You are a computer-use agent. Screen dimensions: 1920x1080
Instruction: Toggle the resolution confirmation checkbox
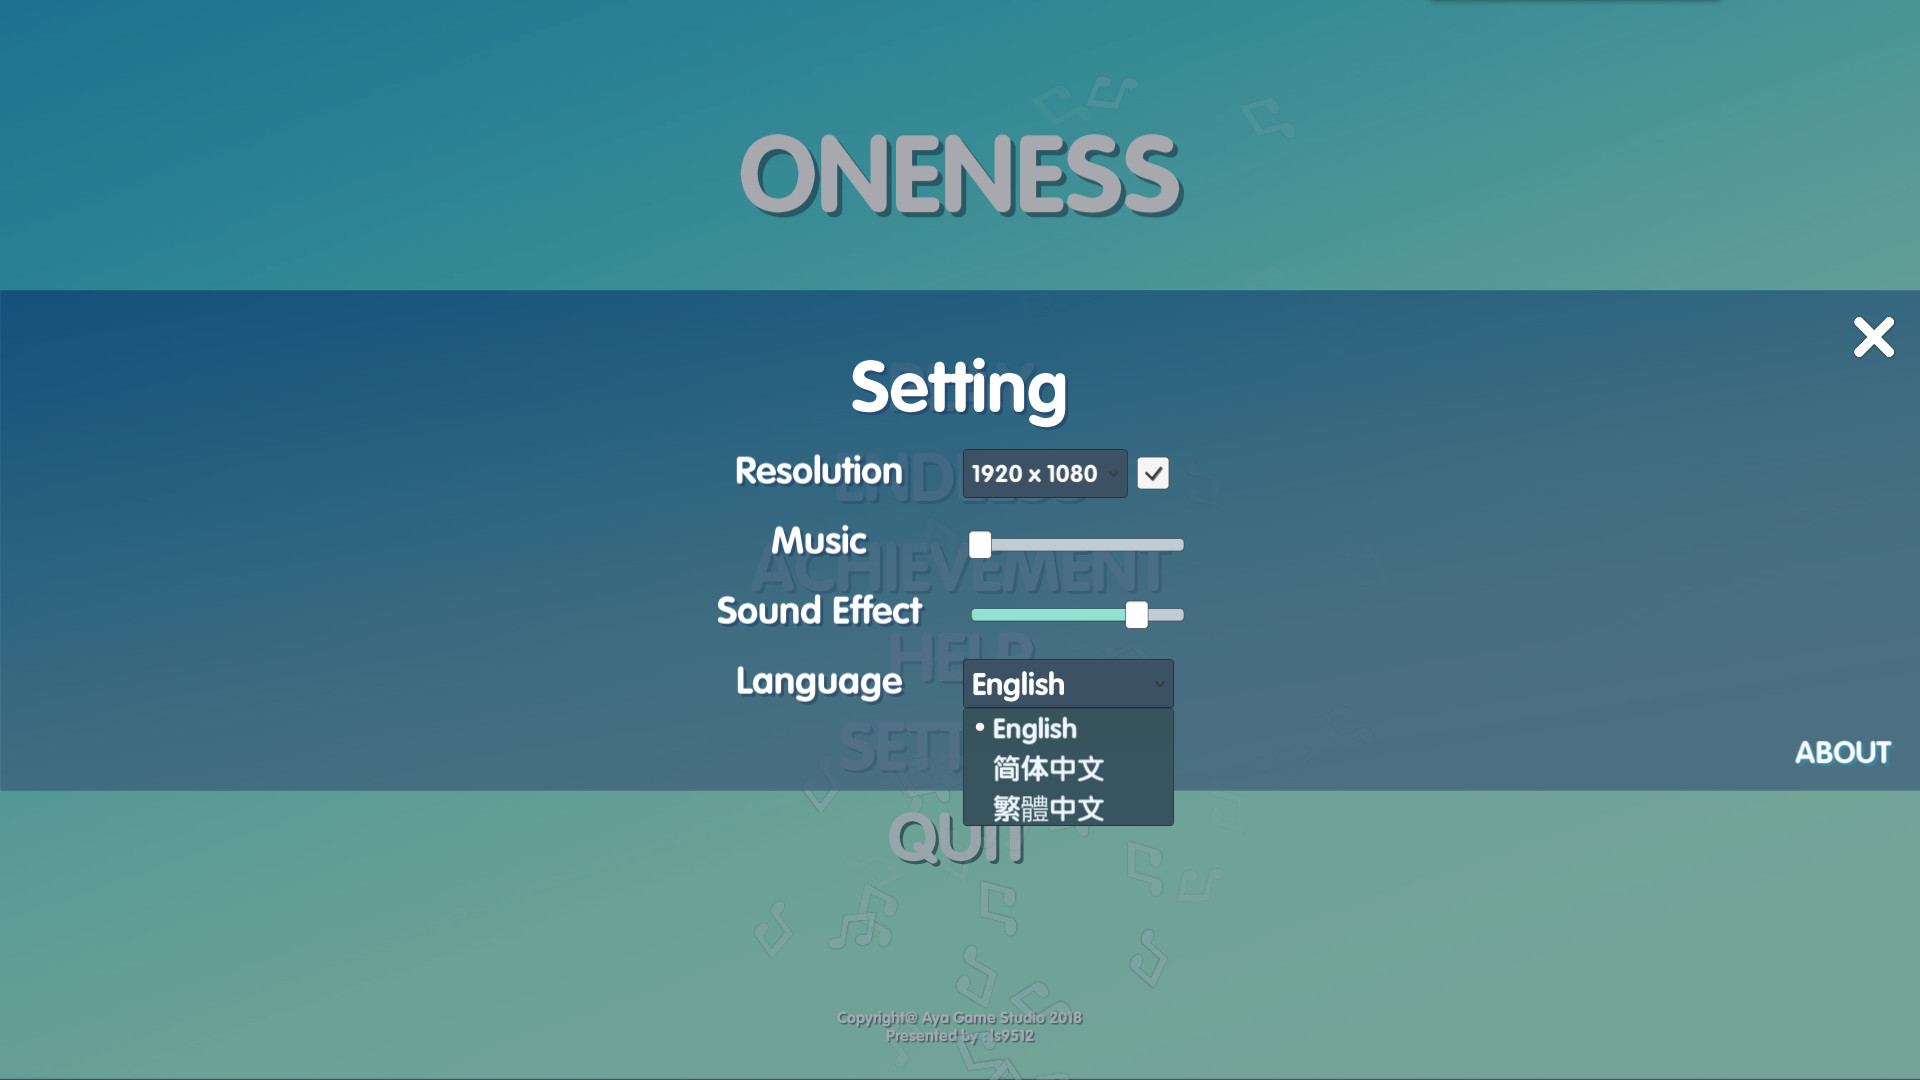click(1154, 473)
